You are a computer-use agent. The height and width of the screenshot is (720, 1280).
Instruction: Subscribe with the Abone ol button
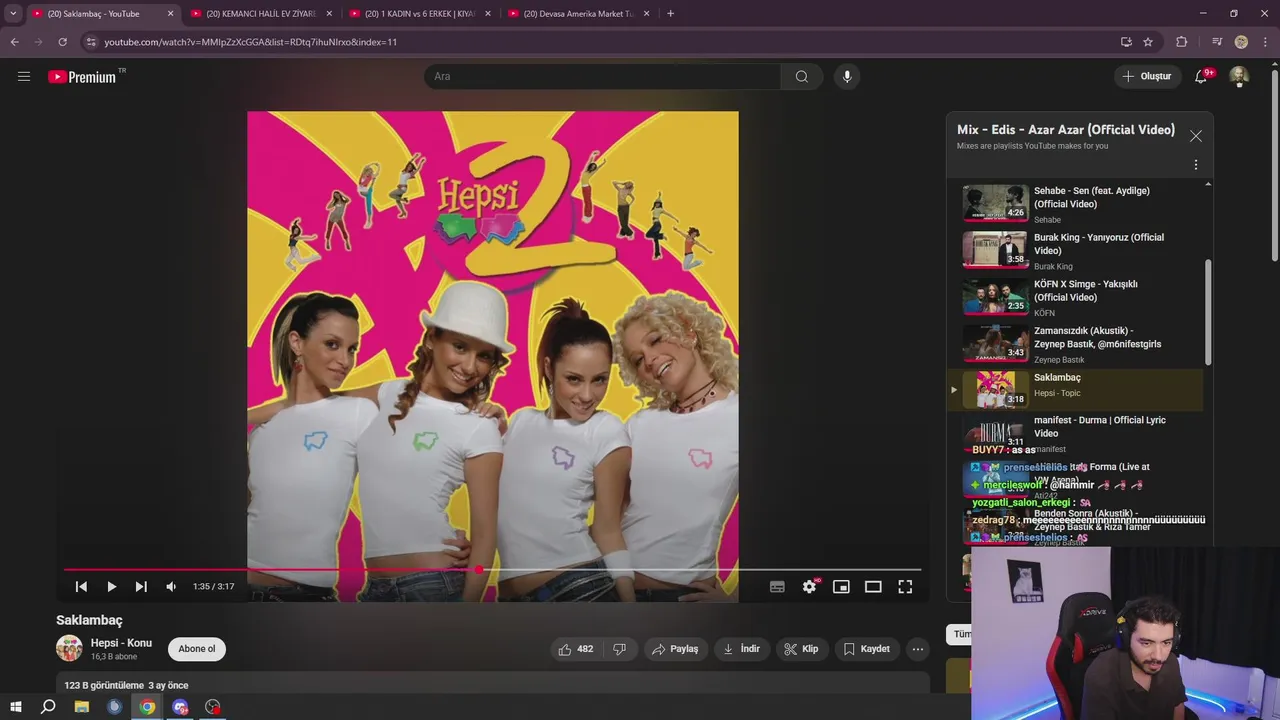coord(197,649)
